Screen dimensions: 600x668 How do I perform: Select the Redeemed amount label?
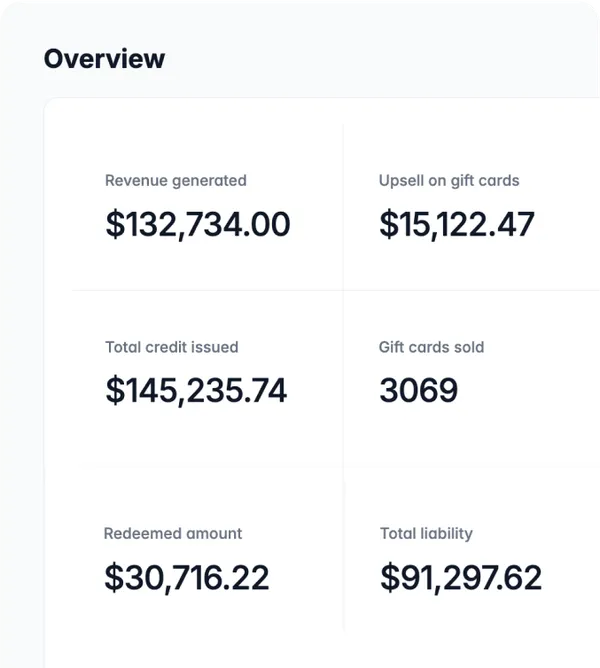click(x=173, y=533)
